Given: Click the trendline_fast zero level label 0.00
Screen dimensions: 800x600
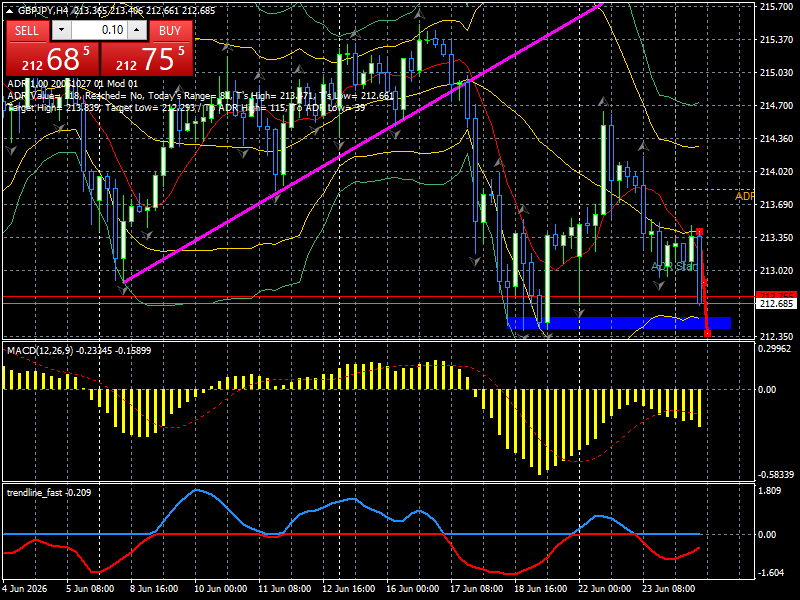Looking at the screenshot, I should pos(767,535).
